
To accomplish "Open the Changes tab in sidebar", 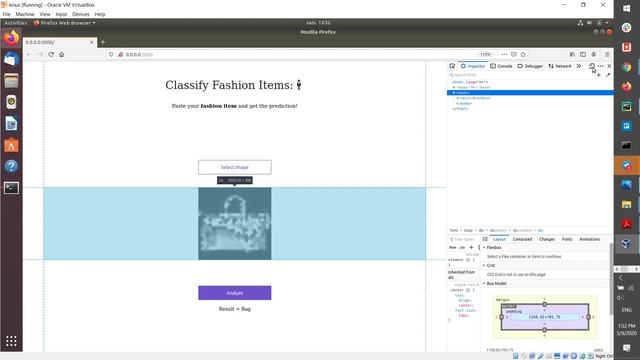I will [x=547, y=239].
